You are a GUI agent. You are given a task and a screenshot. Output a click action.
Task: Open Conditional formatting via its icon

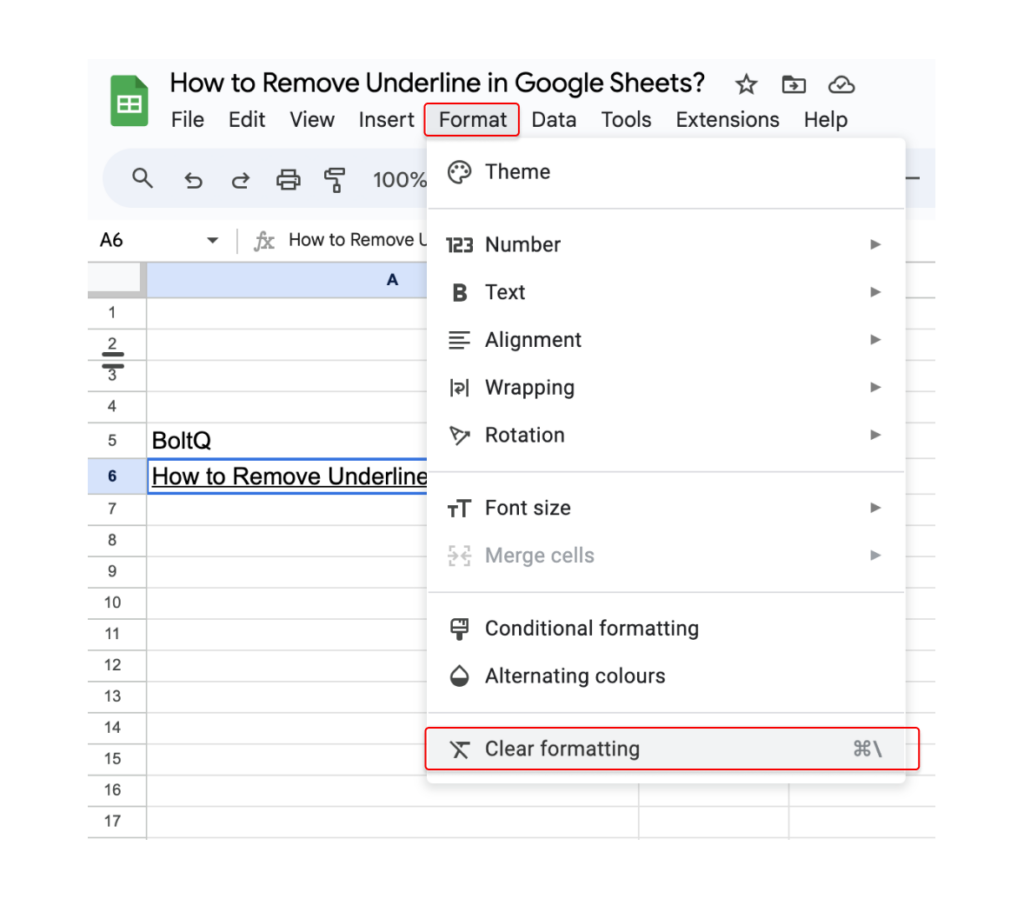(459, 628)
